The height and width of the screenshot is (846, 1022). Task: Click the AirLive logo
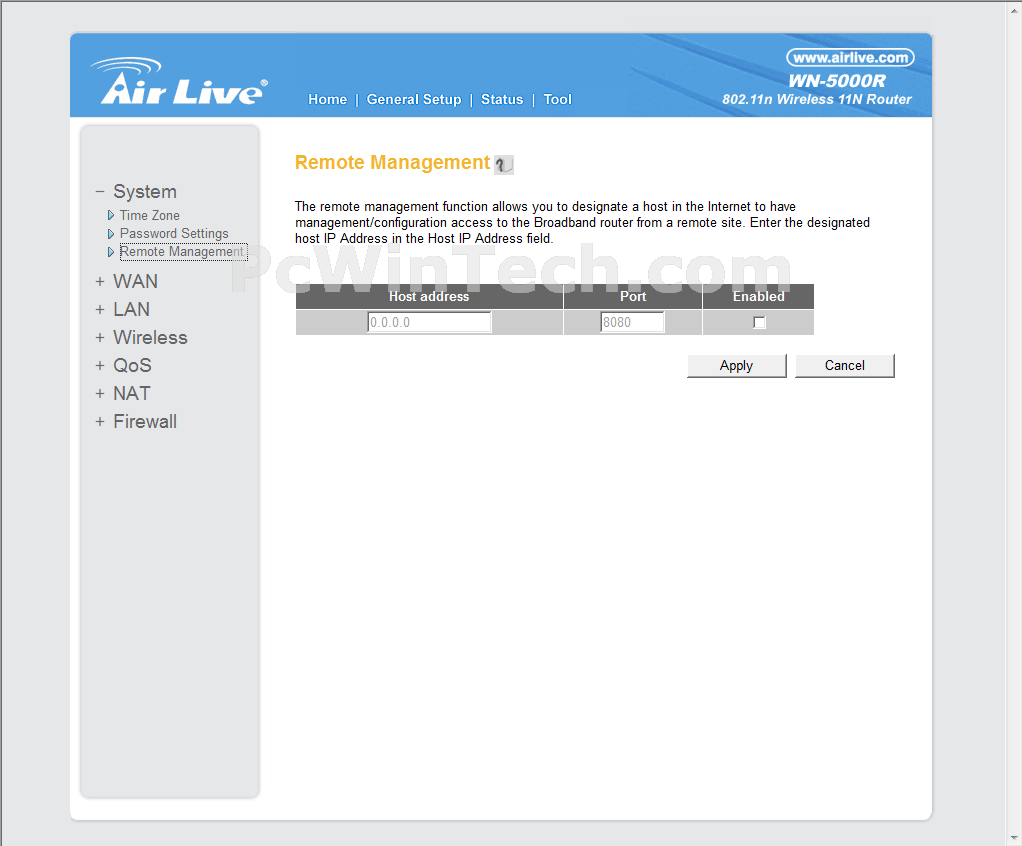coord(179,81)
